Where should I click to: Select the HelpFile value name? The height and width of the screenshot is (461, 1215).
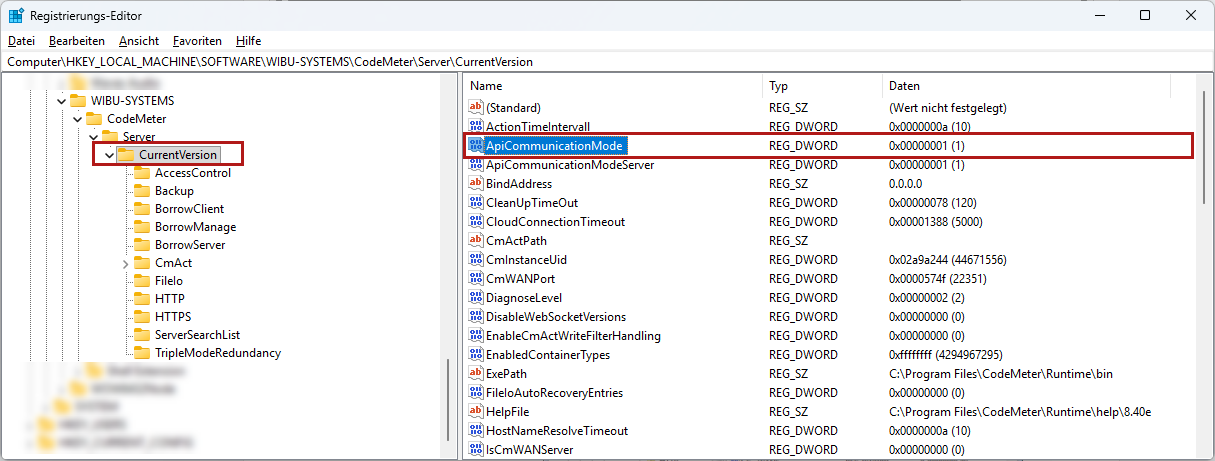[x=508, y=412]
